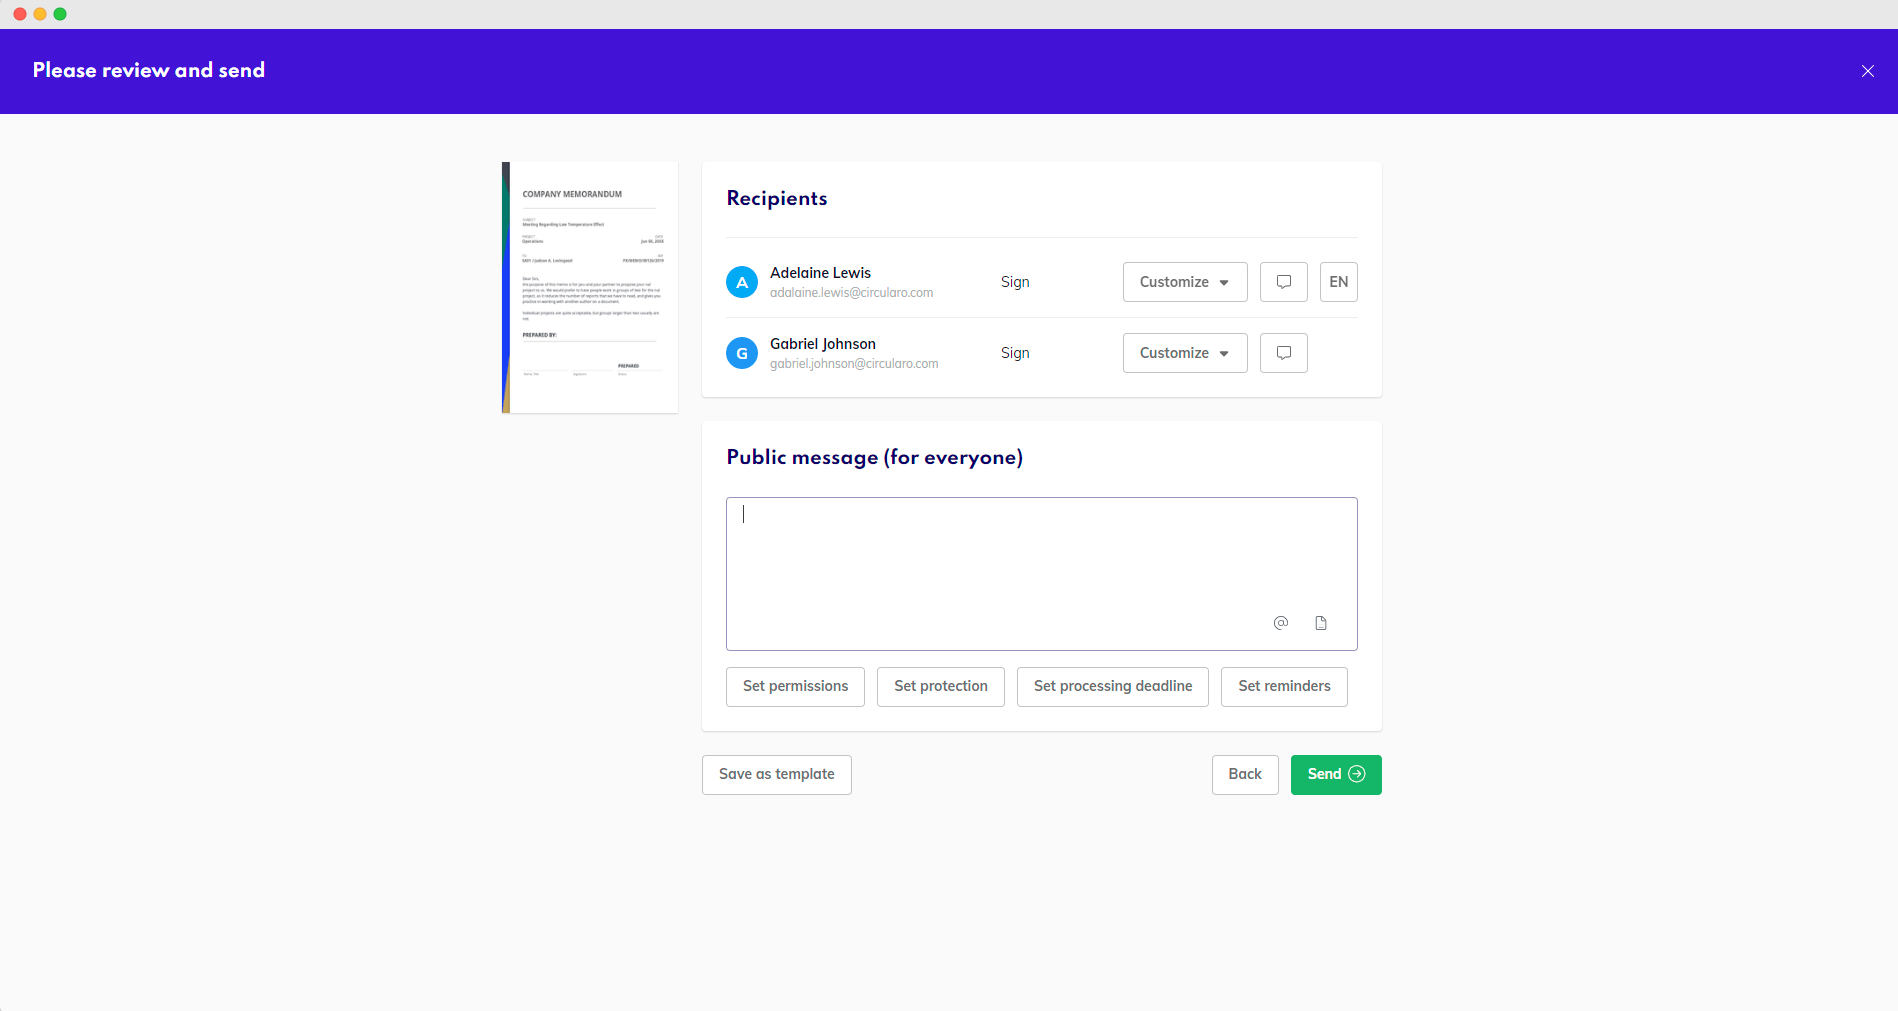
Task: Close the review and send dialog
Action: pos(1867,71)
